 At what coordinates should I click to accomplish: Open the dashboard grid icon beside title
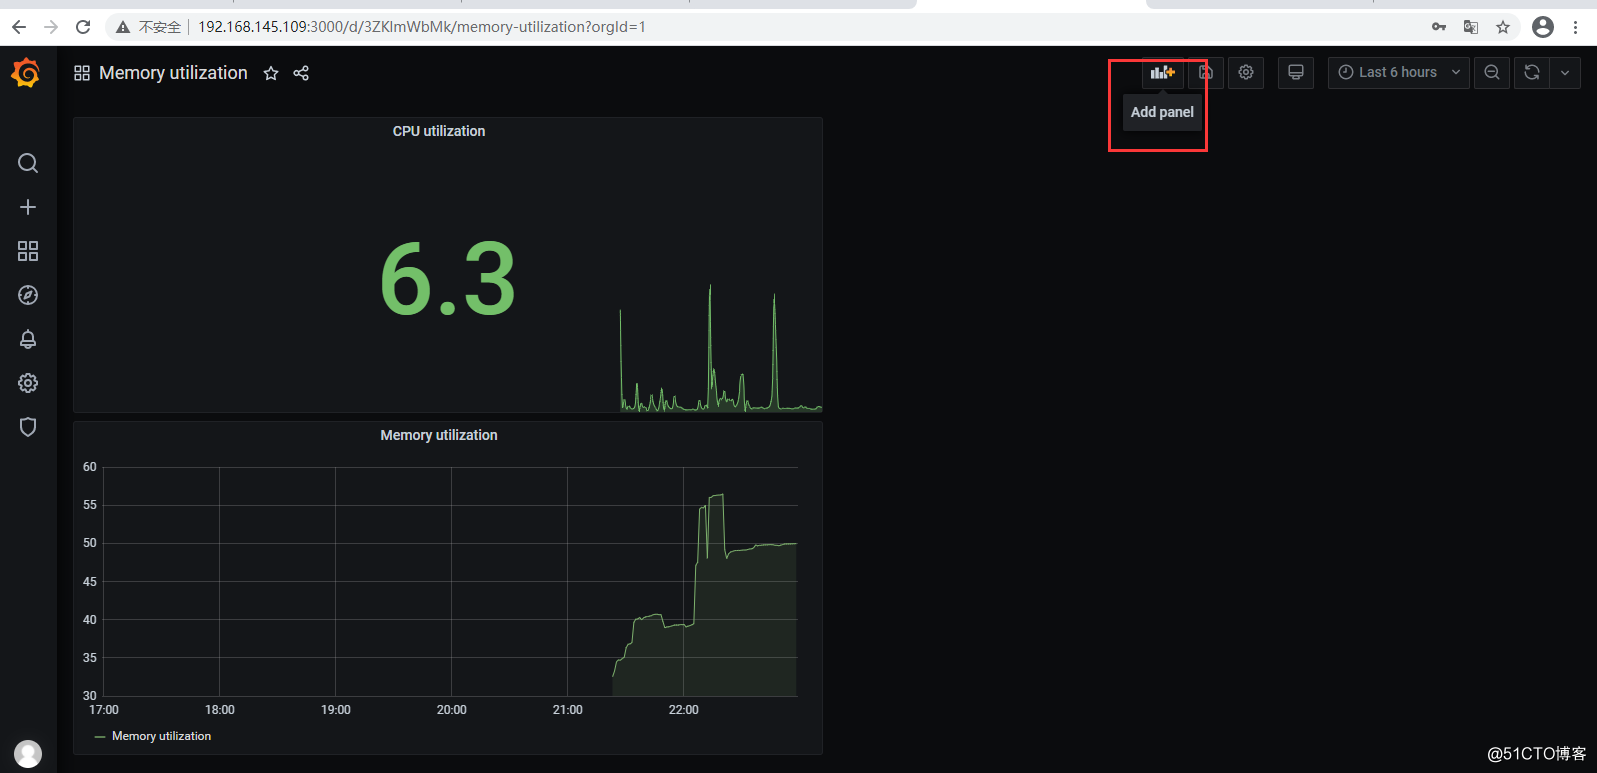click(x=82, y=73)
